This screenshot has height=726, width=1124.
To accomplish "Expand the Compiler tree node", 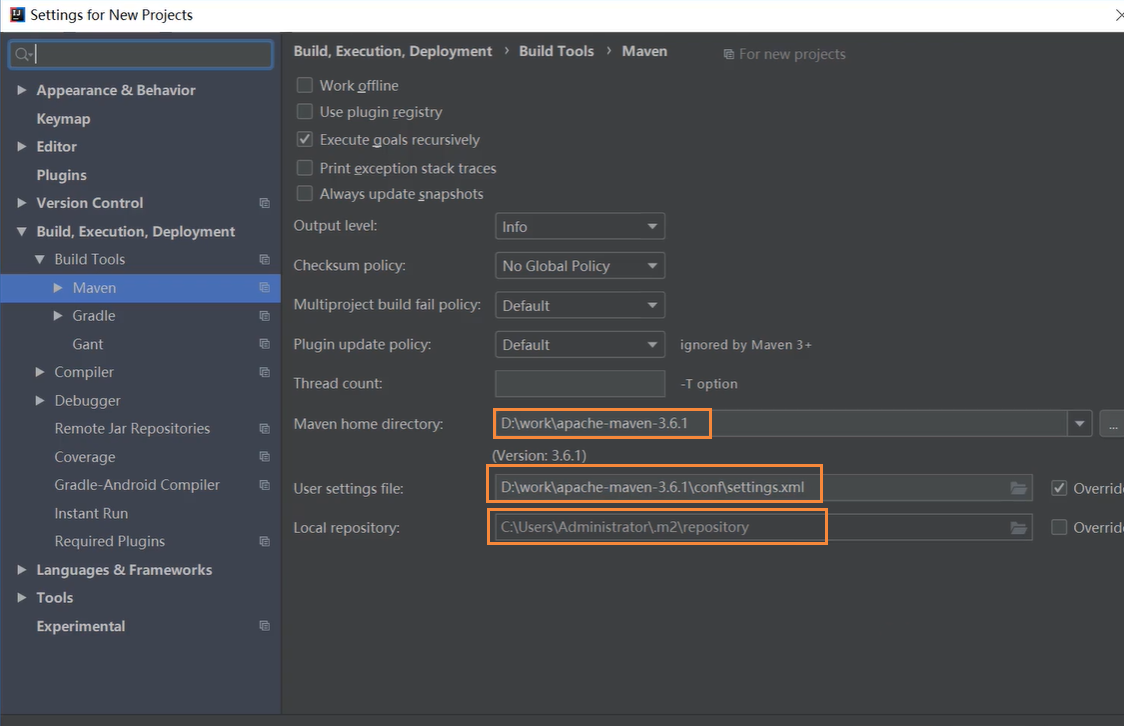I will pos(39,372).
